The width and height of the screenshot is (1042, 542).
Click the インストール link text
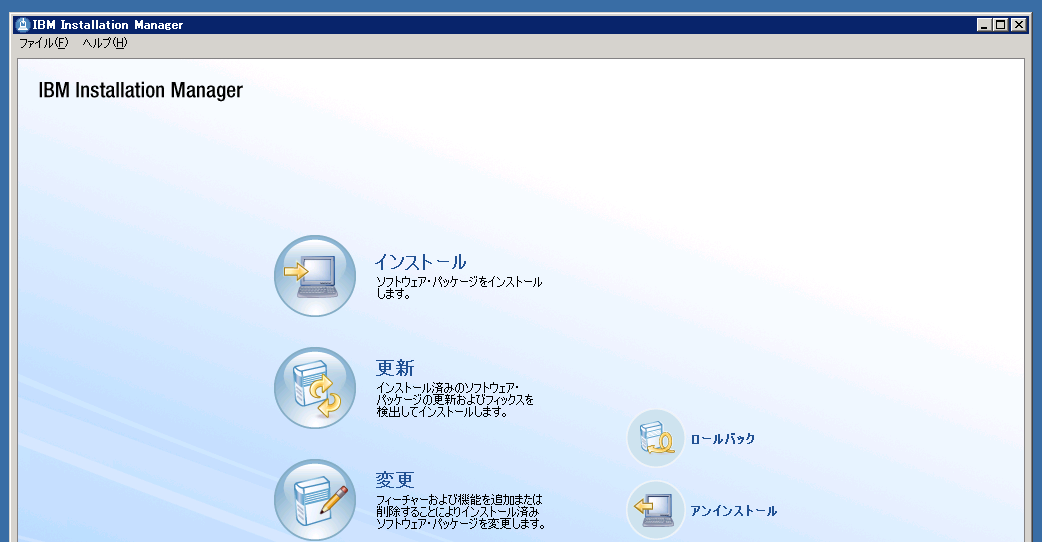(421, 262)
